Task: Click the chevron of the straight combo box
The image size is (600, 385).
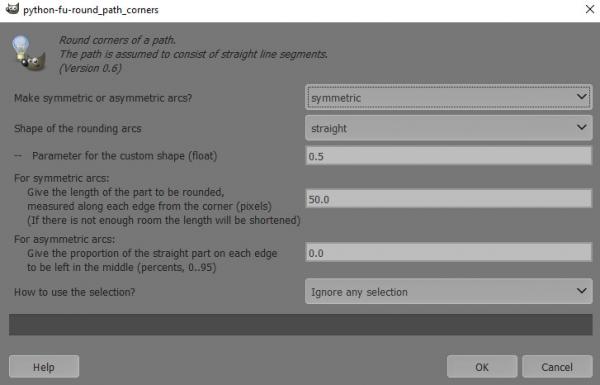Action: pos(581,127)
